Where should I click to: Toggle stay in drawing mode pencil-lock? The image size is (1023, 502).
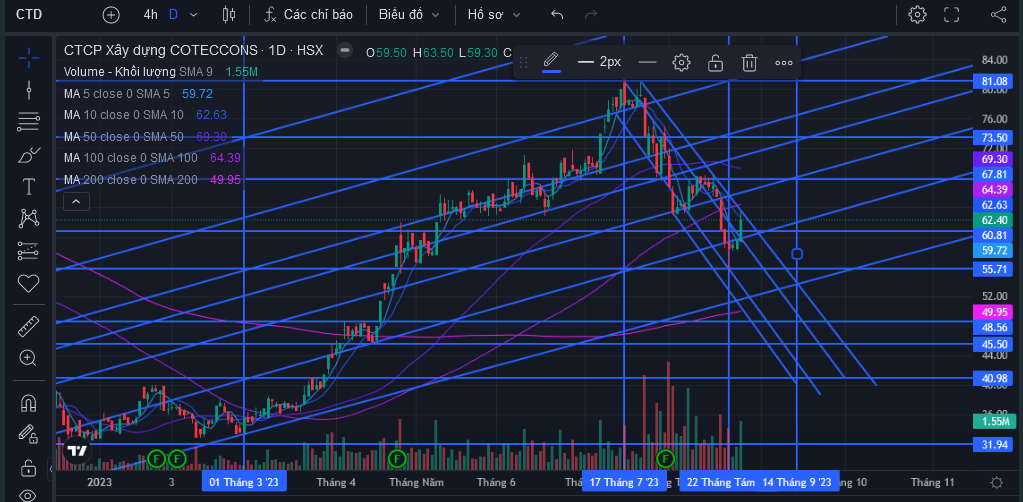tap(29, 434)
